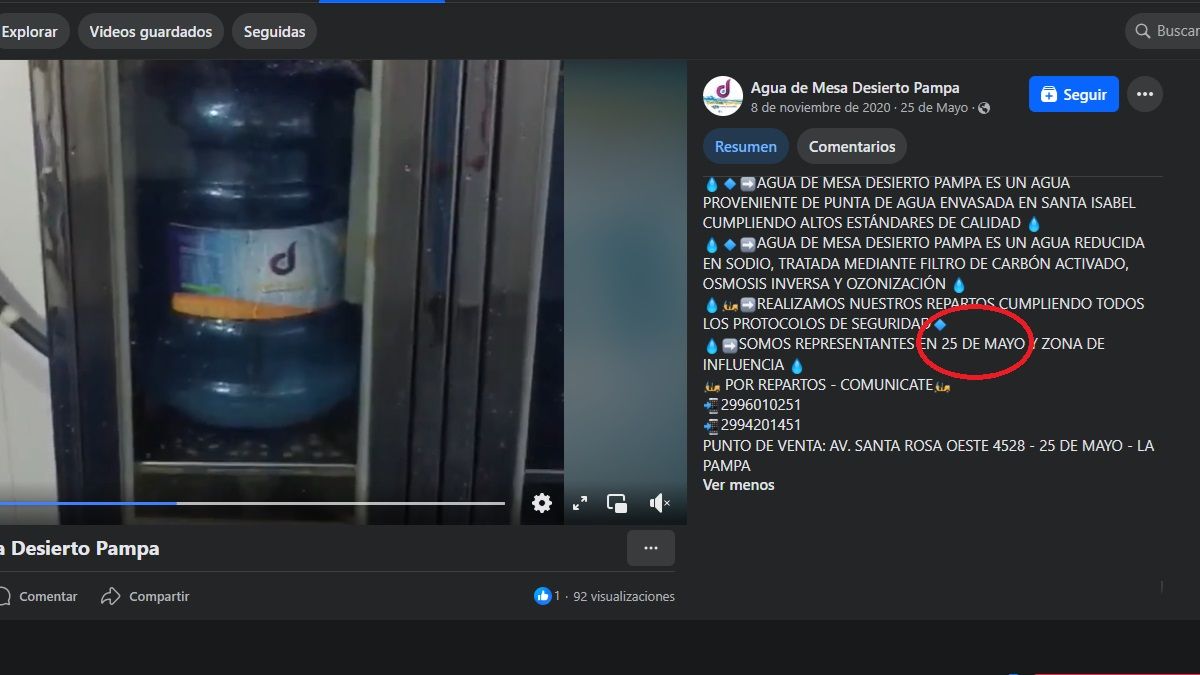Mute the video audio
The height and width of the screenshot is (675, 1200).
point(660,503)
